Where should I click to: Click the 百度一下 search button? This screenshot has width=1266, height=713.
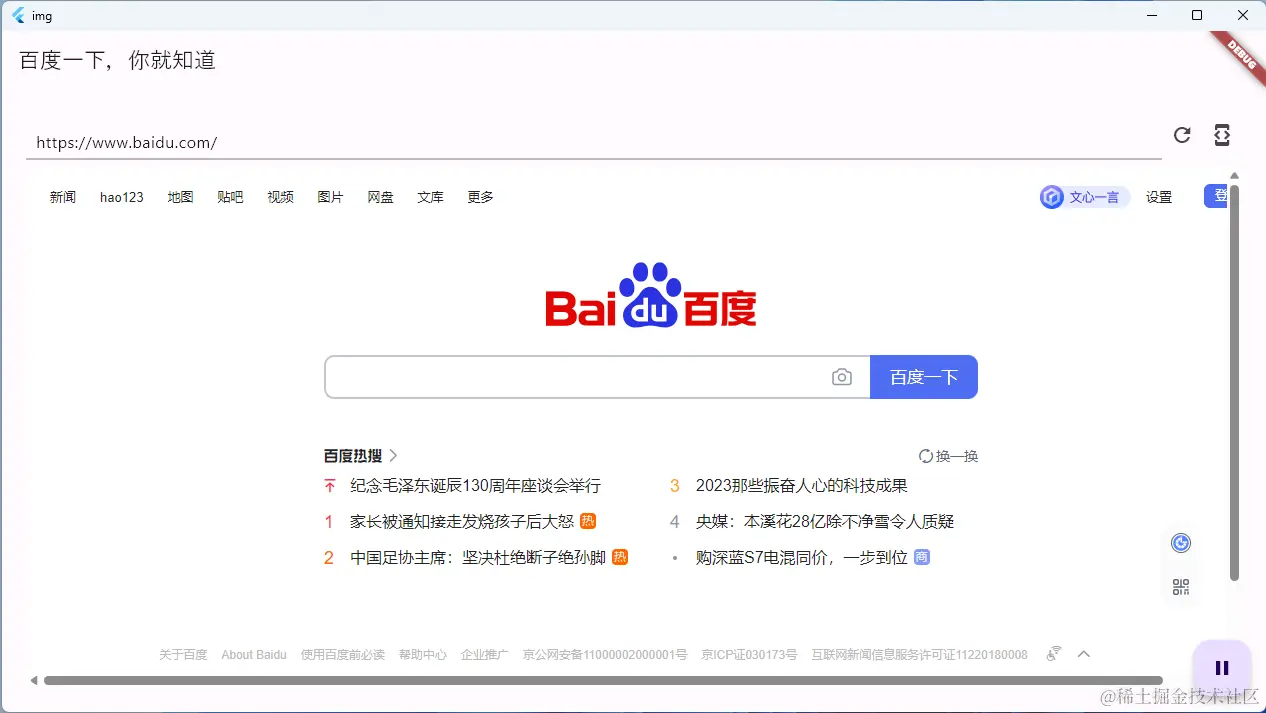924,377
